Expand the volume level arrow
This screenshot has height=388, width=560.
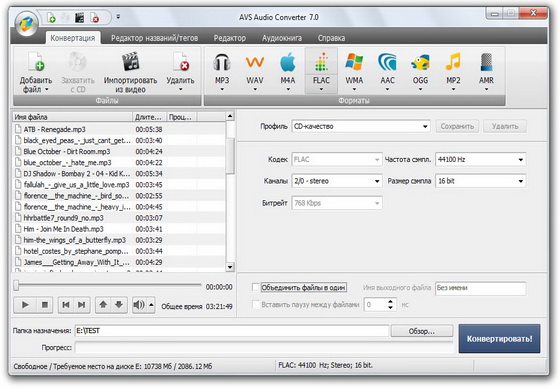click(x=151, y=305)
